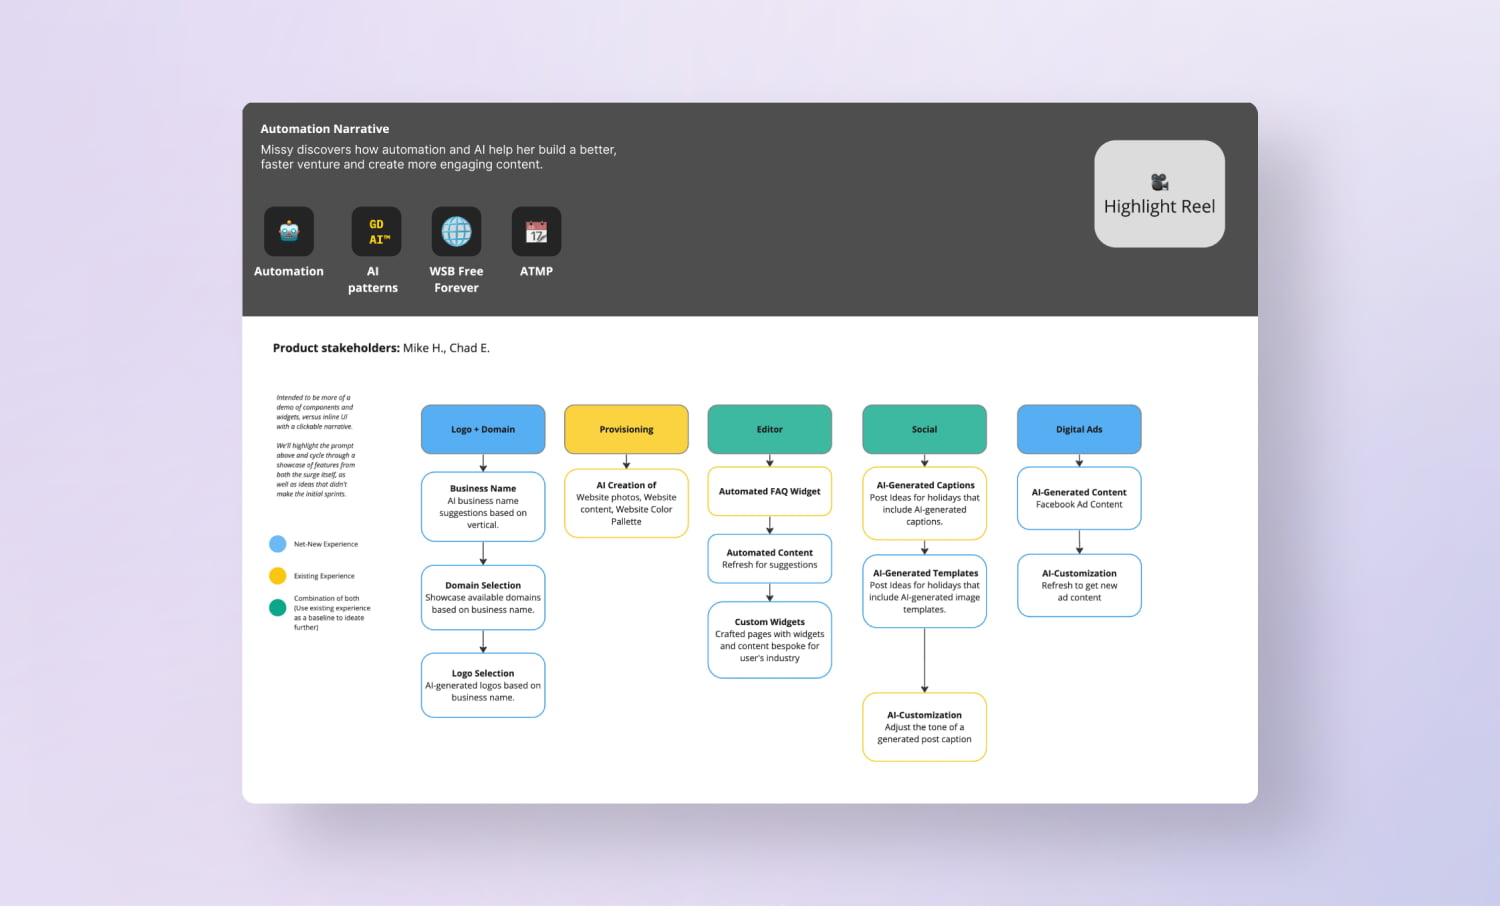Select the Logo + Domain header node
The width and height of the screenshot is (1500, 906).
click(x=483, y=429)
